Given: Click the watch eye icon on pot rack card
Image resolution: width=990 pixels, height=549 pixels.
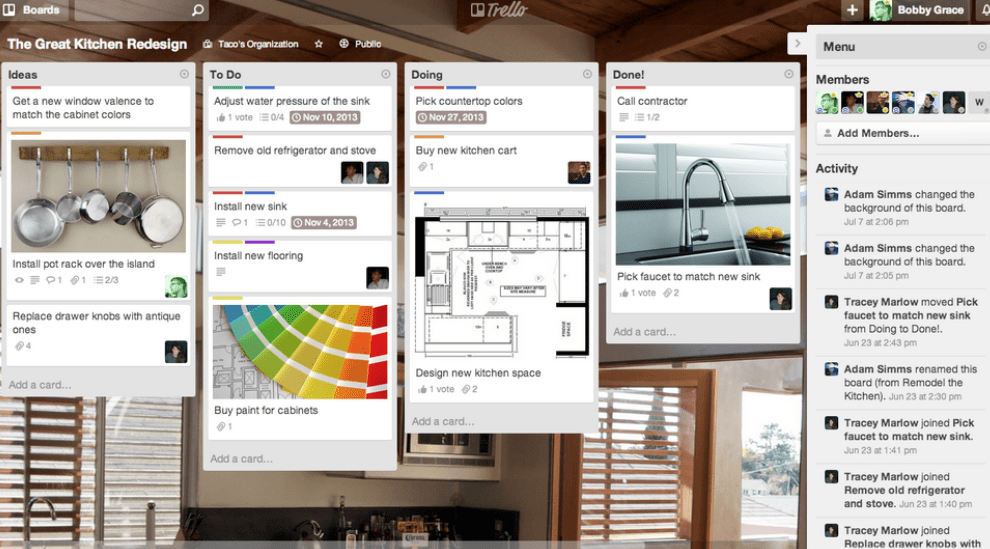Looking at the screenshot, I should tap(19, 280).
